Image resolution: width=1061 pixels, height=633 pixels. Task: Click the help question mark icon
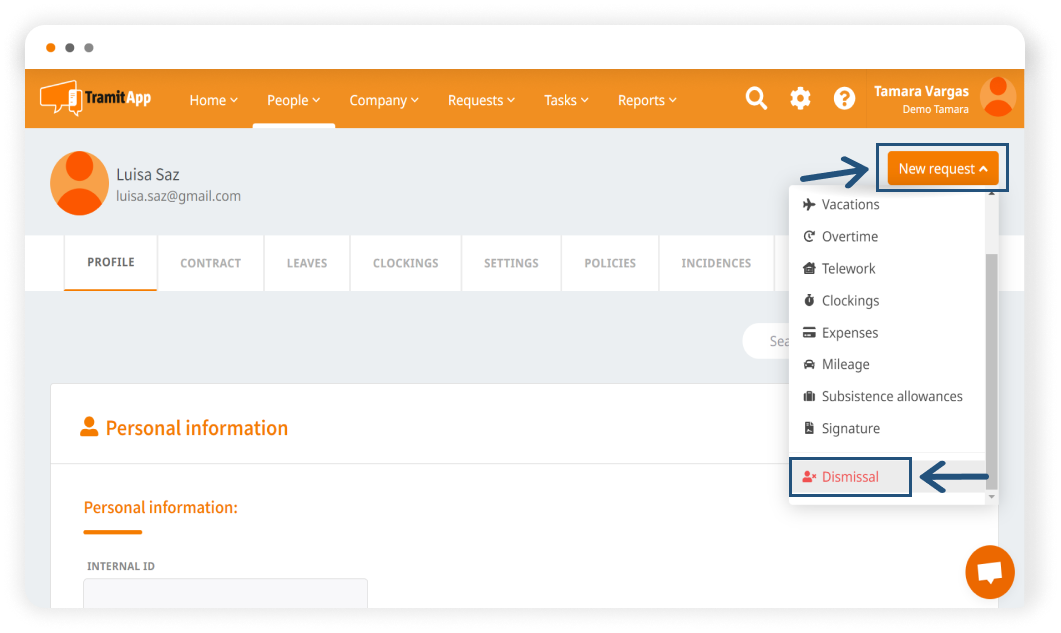point(845,98)
